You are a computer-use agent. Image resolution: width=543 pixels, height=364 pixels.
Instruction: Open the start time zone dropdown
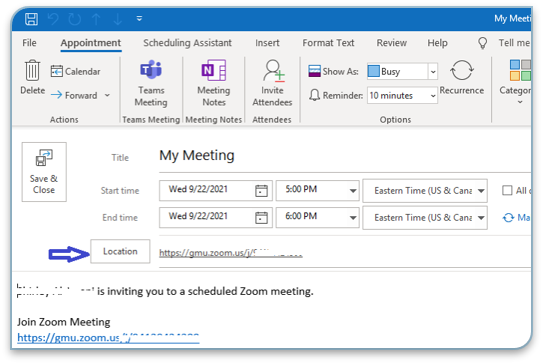pyautogui.click(x=481, y=191)
